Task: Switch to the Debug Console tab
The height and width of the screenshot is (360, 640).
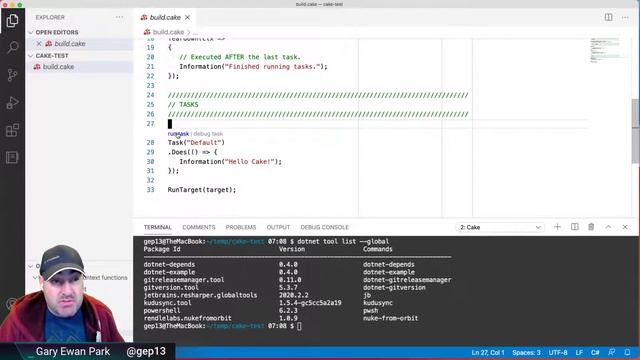Action: coord(324,227)
